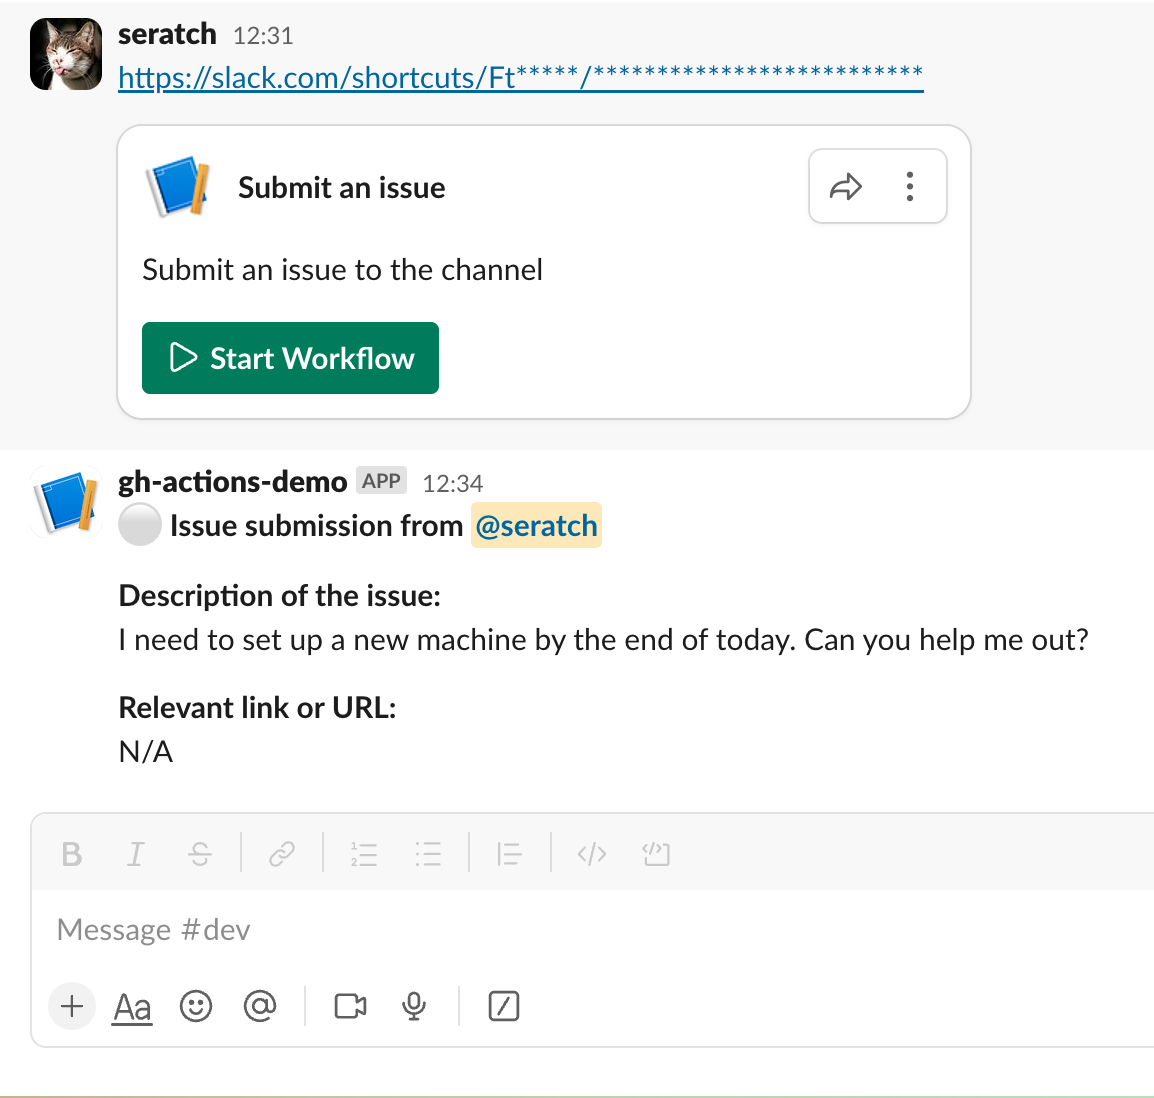Share the Submit an issue workflow

pyautogui.click(x=846, y=187)
